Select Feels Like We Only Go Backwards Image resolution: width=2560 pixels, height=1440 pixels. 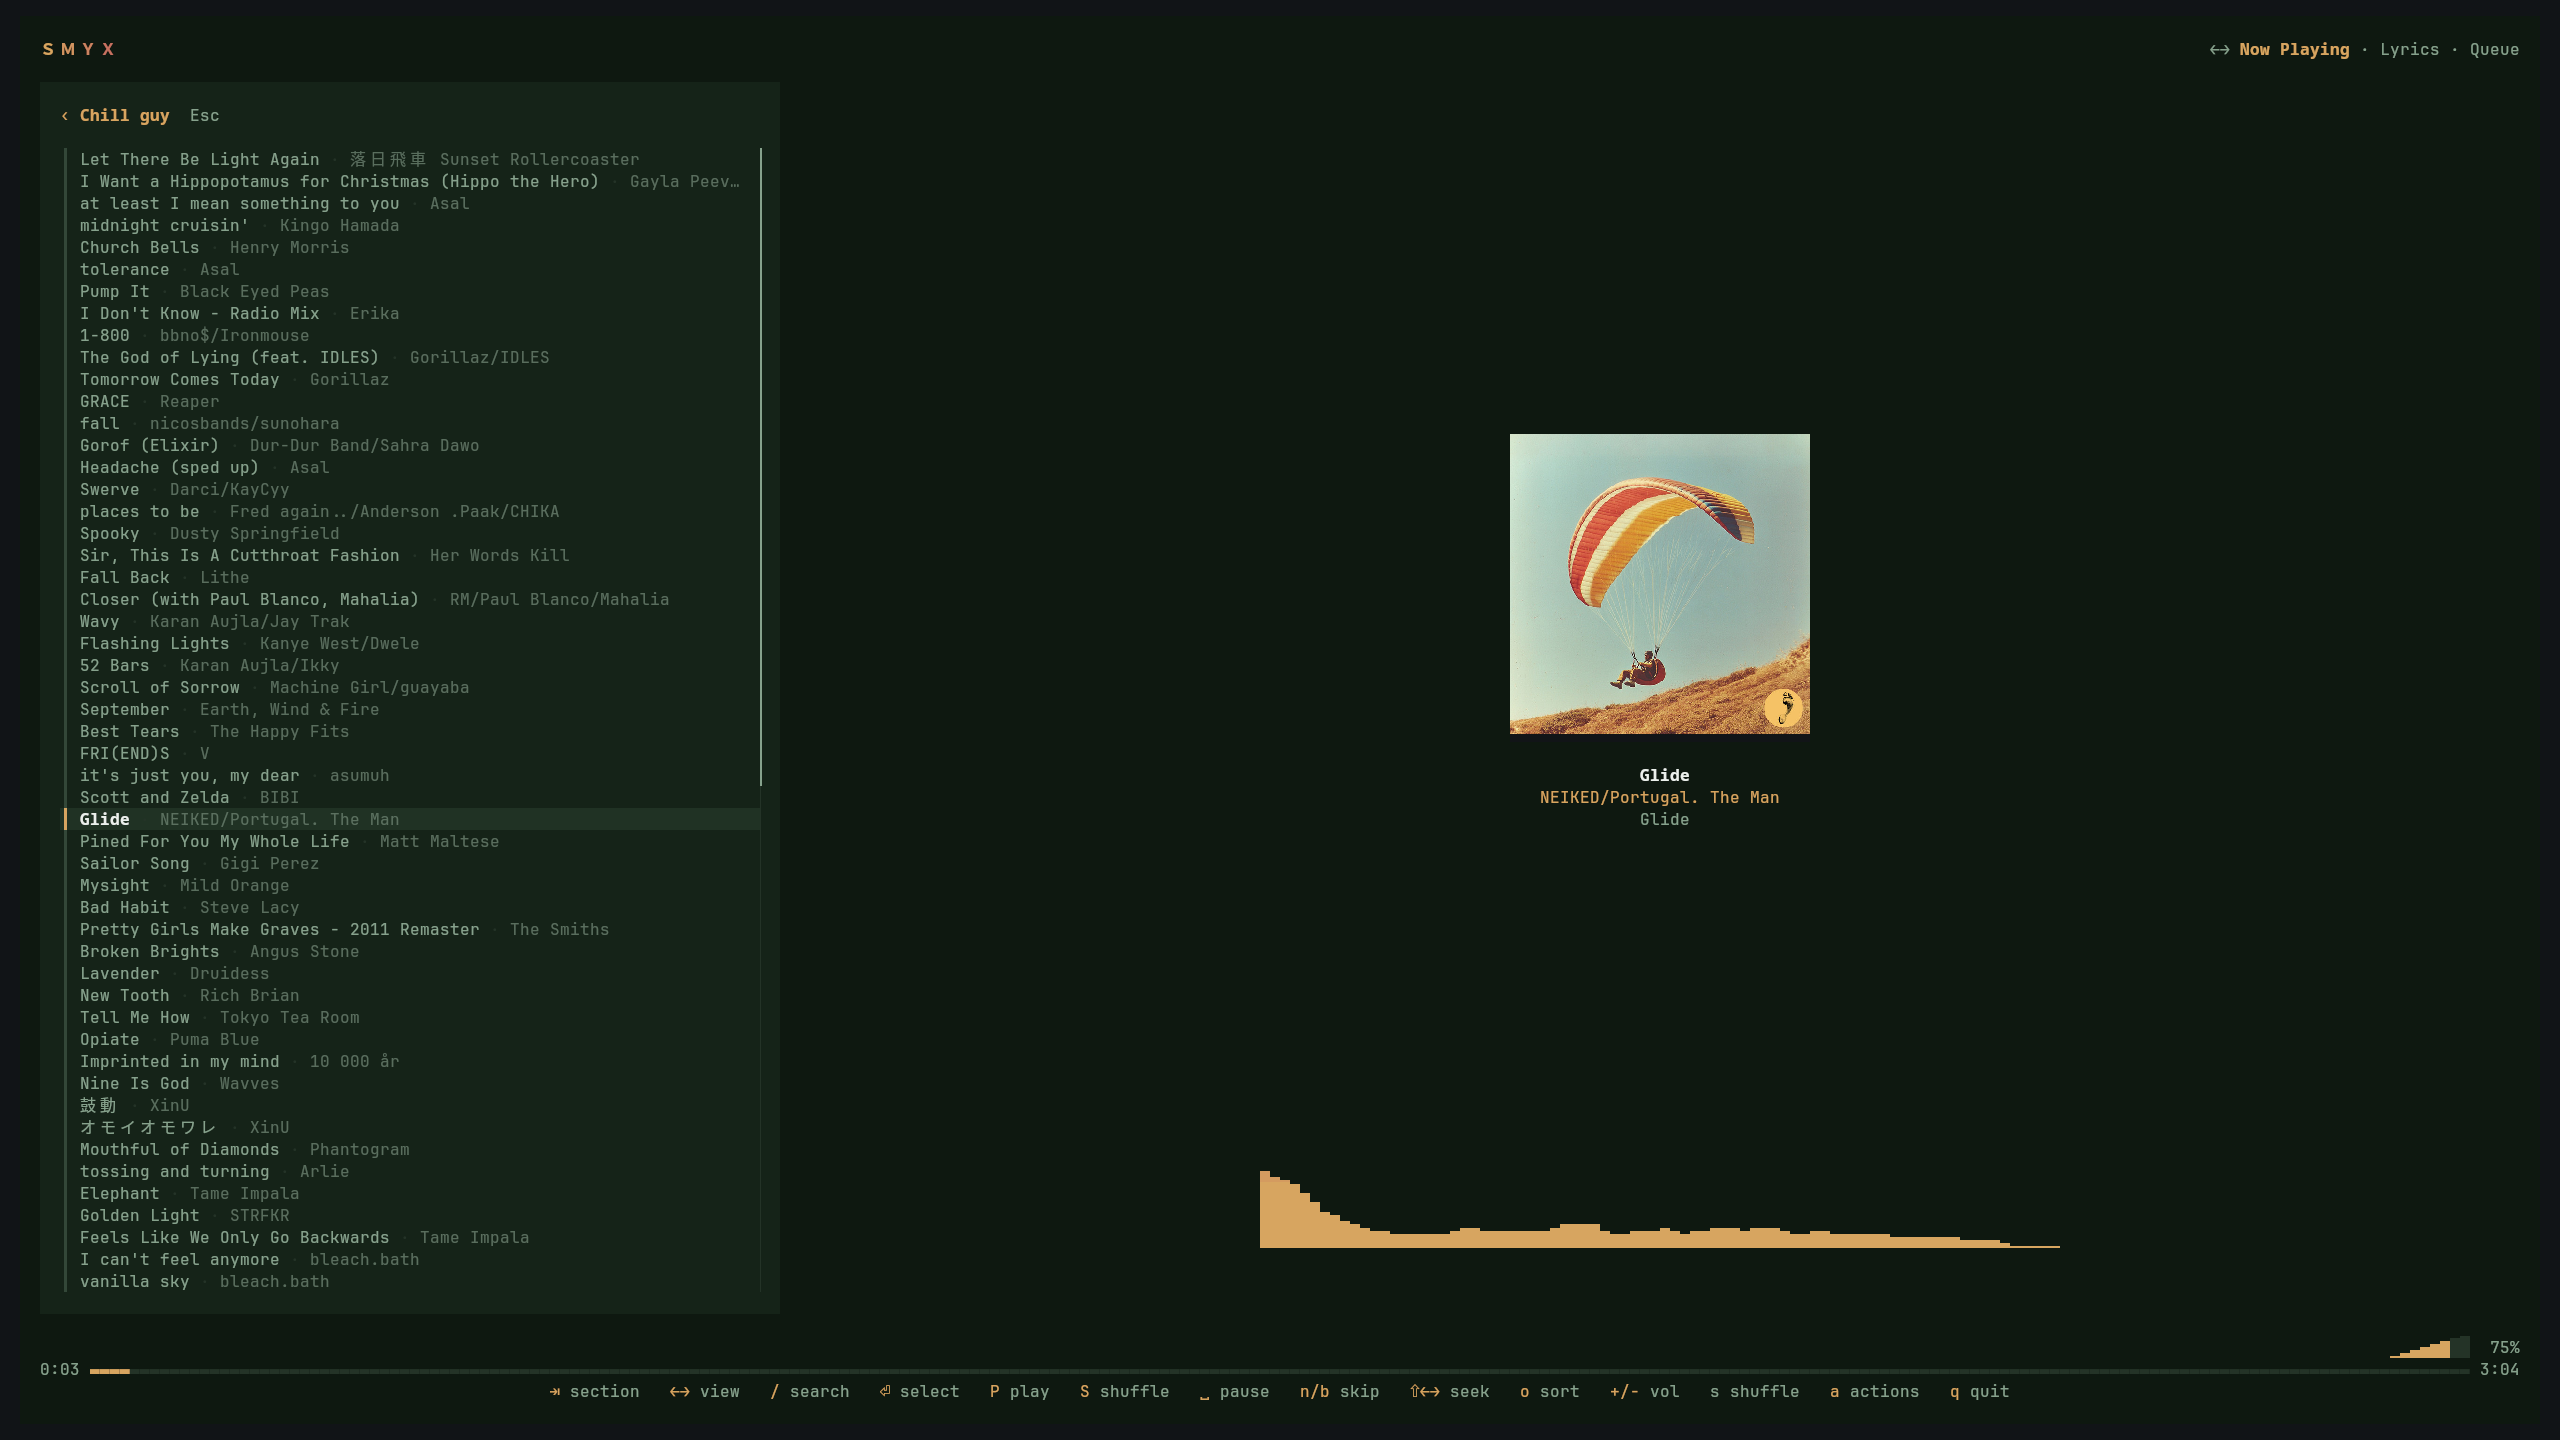[x=412, y=1238]
